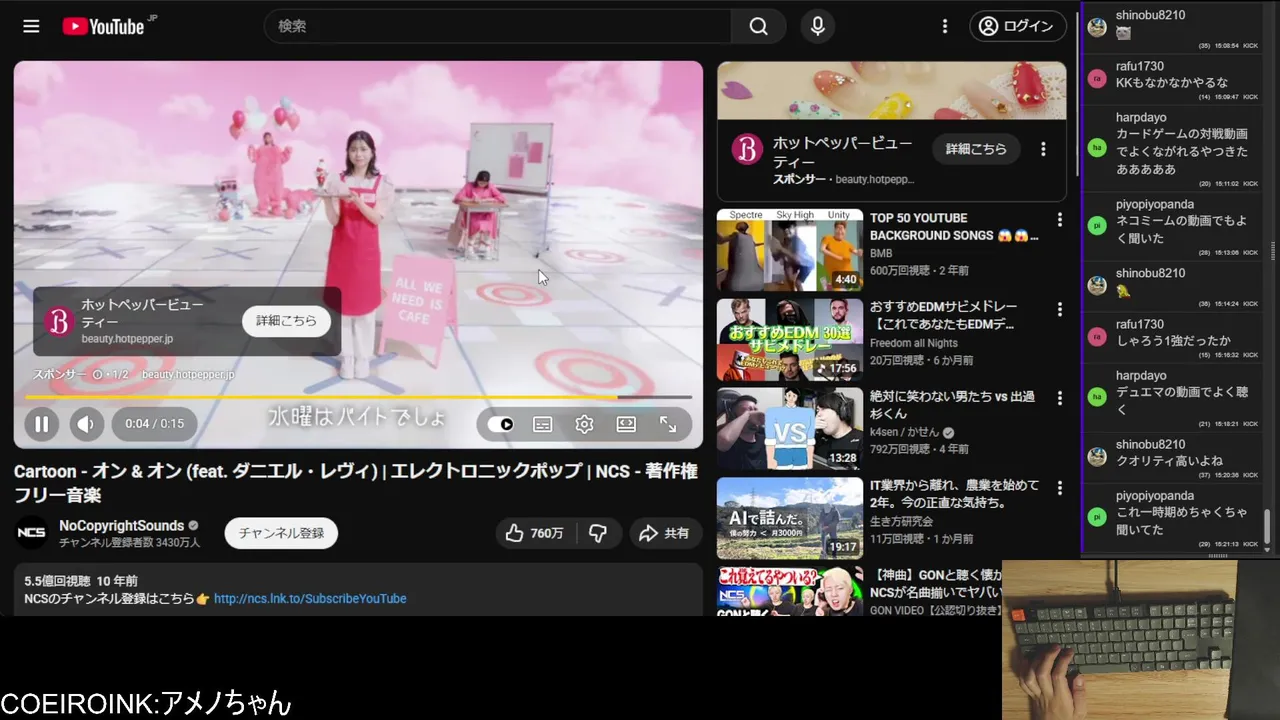Toggle the autoplay switch in player
This screenshot has height=720, width=1280.
coord(501,424)
